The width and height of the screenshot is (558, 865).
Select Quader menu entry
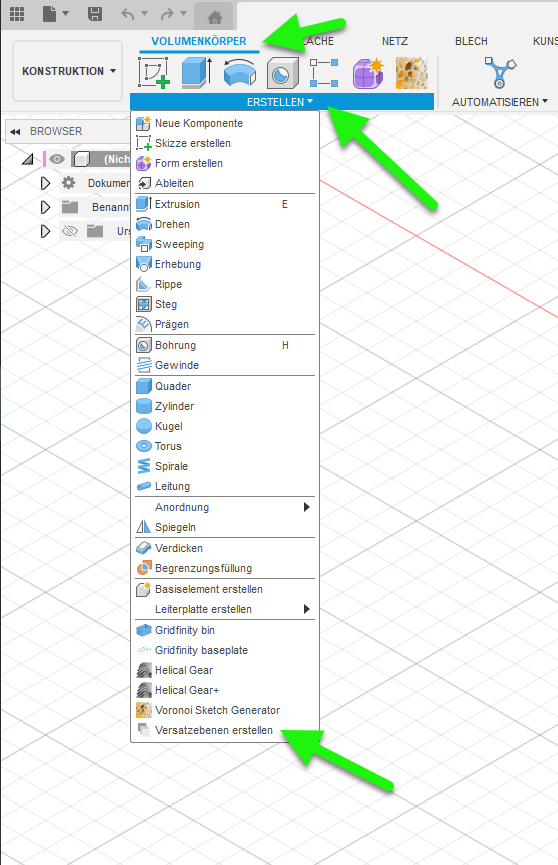225,386
